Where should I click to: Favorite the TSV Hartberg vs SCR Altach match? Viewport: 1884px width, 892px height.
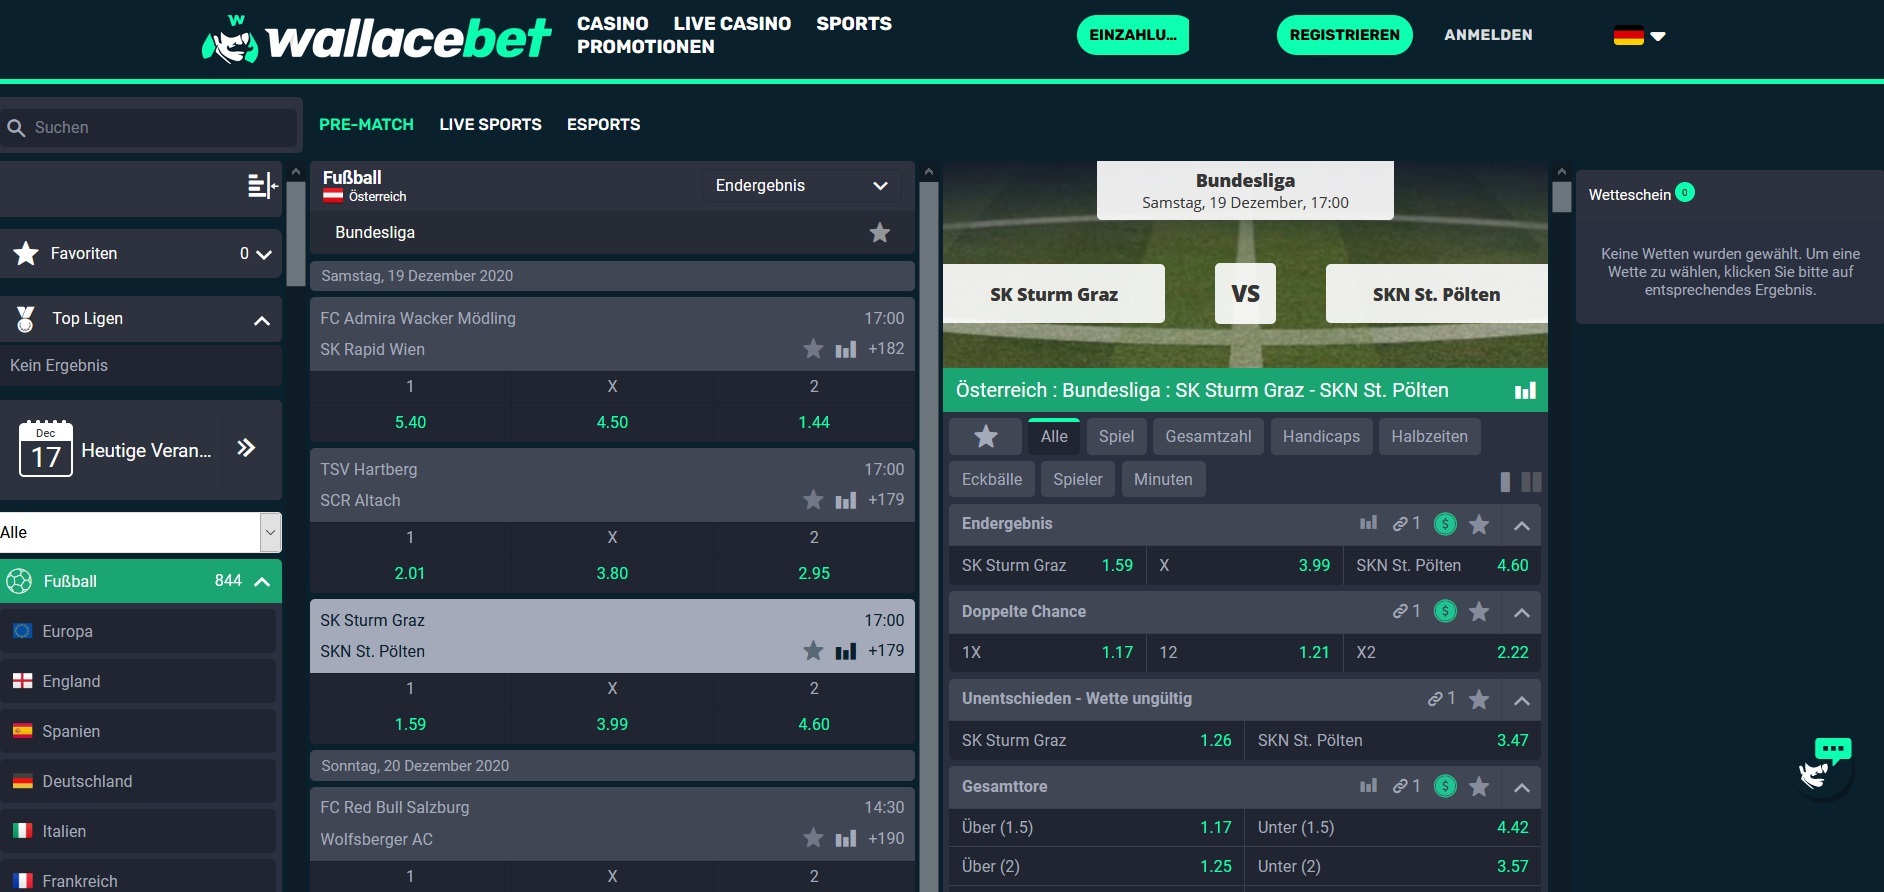(x=813, y=500)
